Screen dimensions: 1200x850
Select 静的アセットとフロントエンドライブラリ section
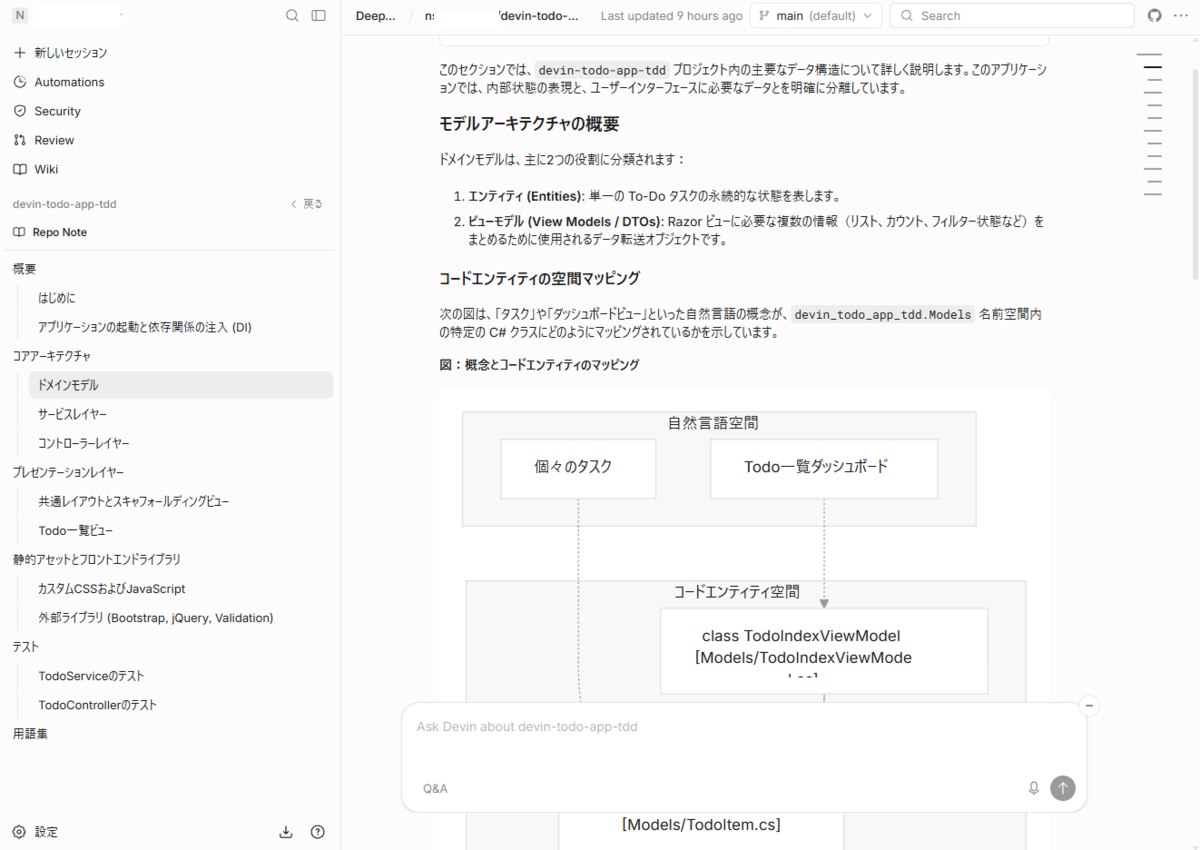96,559
